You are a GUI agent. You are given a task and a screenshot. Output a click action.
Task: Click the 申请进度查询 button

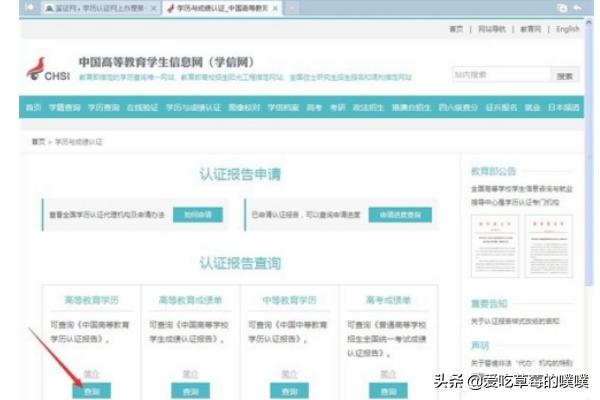click(400, 215)
